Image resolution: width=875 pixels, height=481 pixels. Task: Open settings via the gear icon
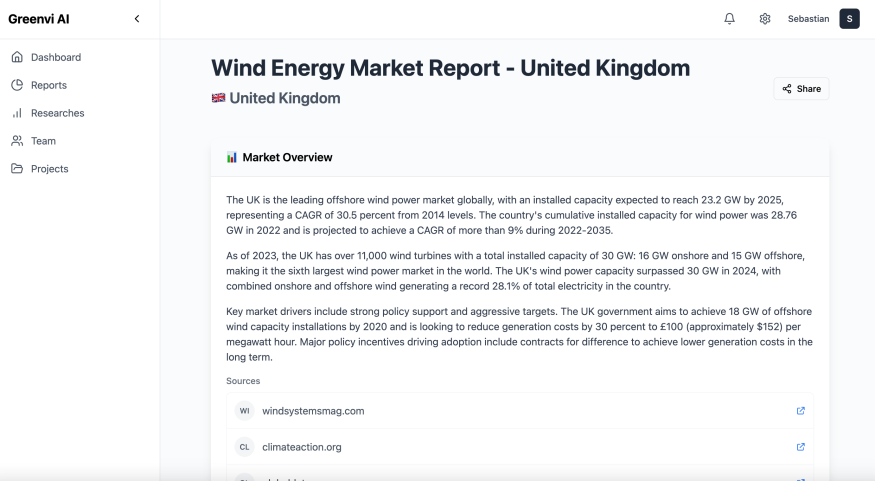[x=765, y=19]
